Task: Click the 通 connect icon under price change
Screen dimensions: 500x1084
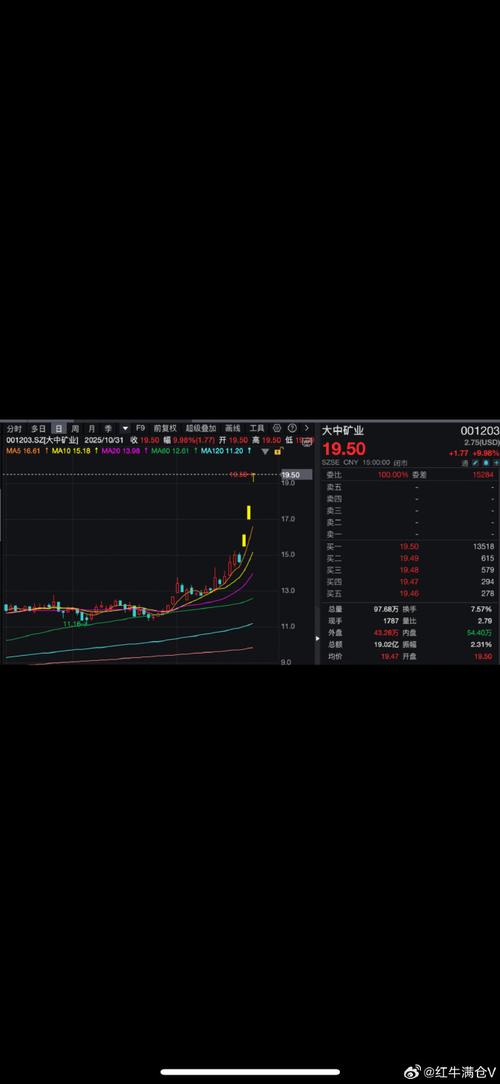Action: pyautogui.click(x=466, y=462)
